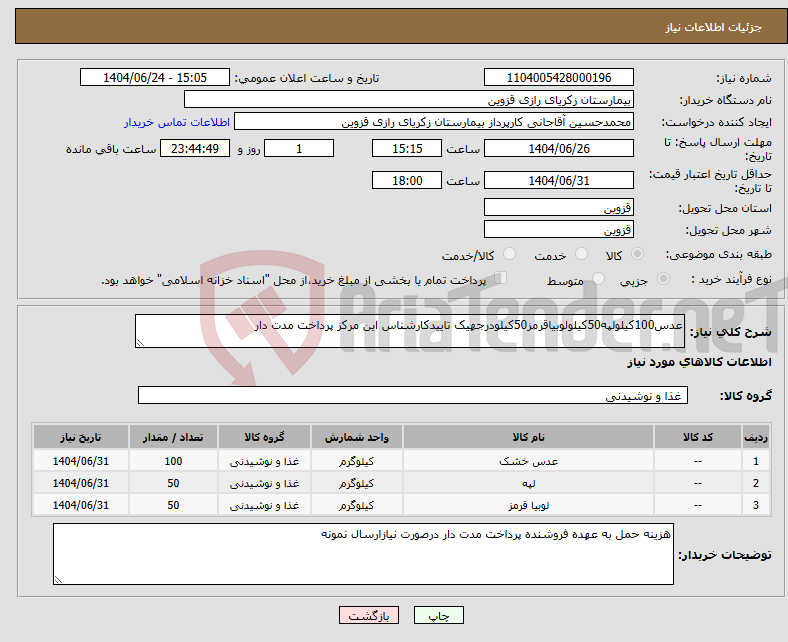Click the واحد شمارش column header
Image resolution: width=788 pixels, height=642 pixels.
tap(356, 437)
